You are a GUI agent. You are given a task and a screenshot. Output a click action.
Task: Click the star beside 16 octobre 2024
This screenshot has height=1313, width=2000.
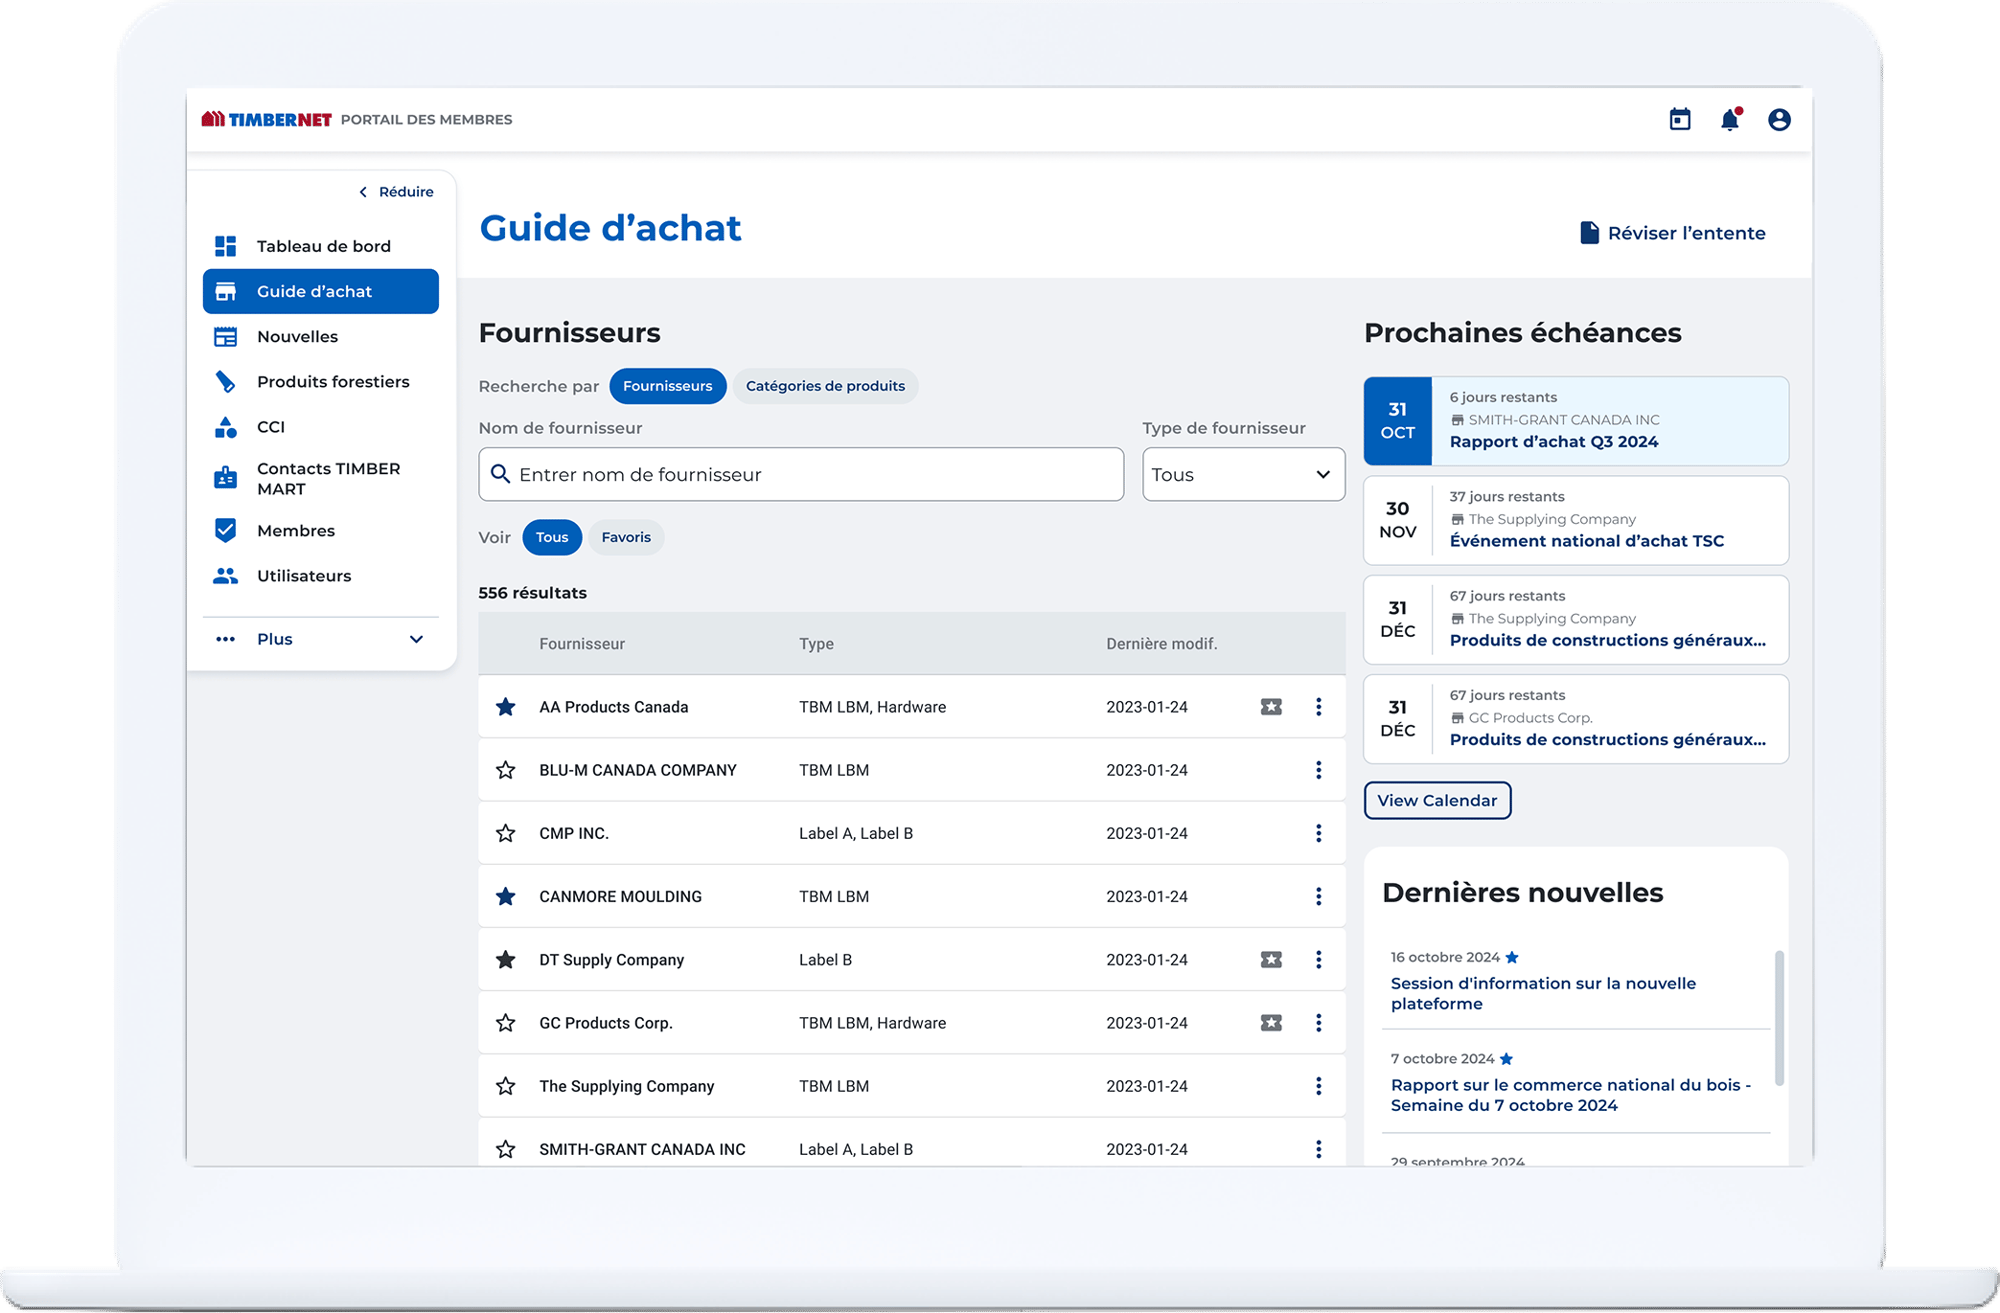pos(1512,957)
